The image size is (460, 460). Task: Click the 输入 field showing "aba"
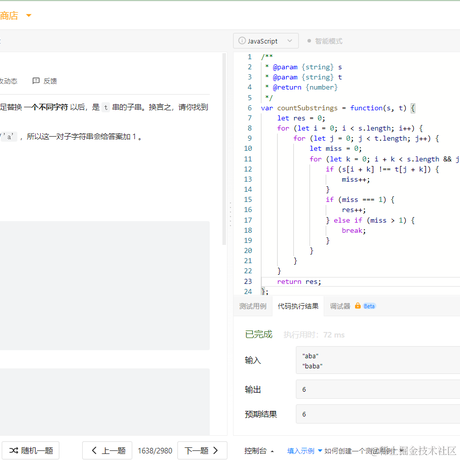tap(378, 360)
